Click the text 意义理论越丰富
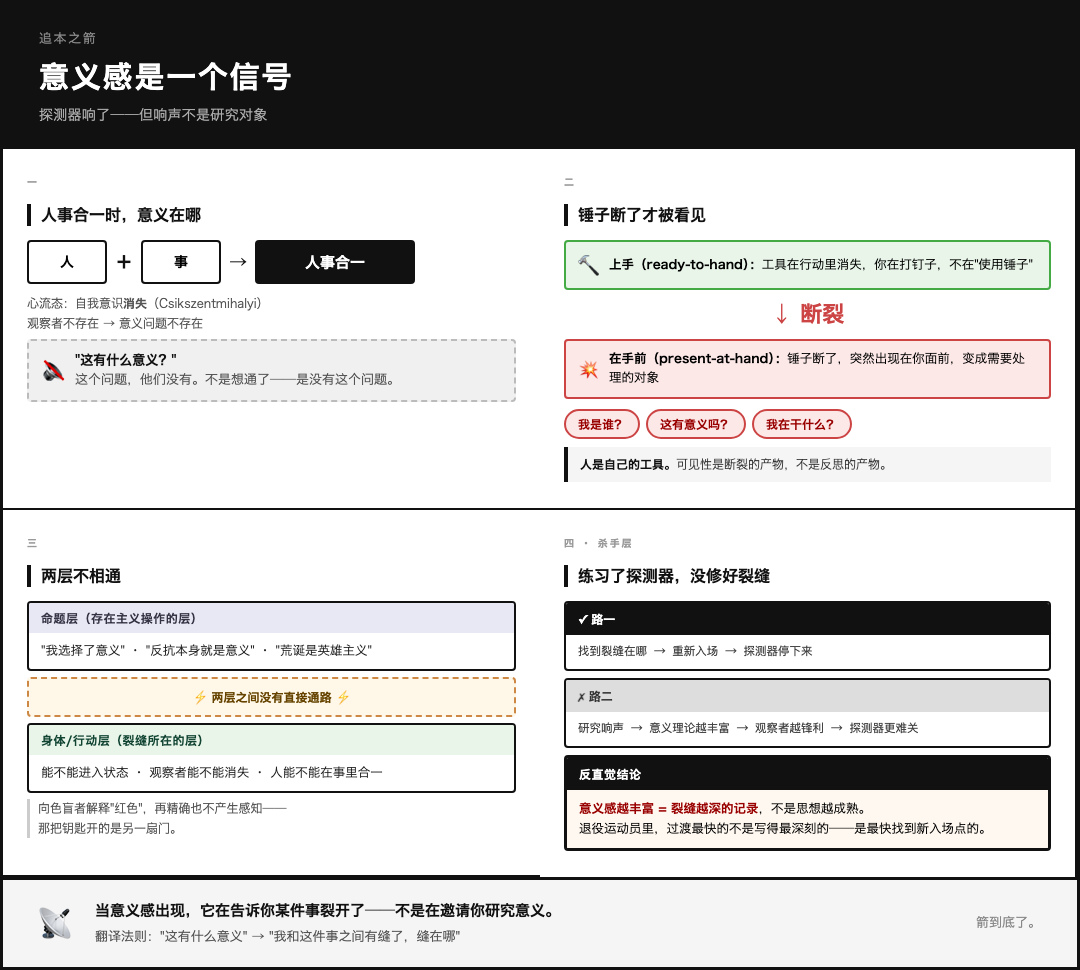1080x970 pixels. coord(689,728)
